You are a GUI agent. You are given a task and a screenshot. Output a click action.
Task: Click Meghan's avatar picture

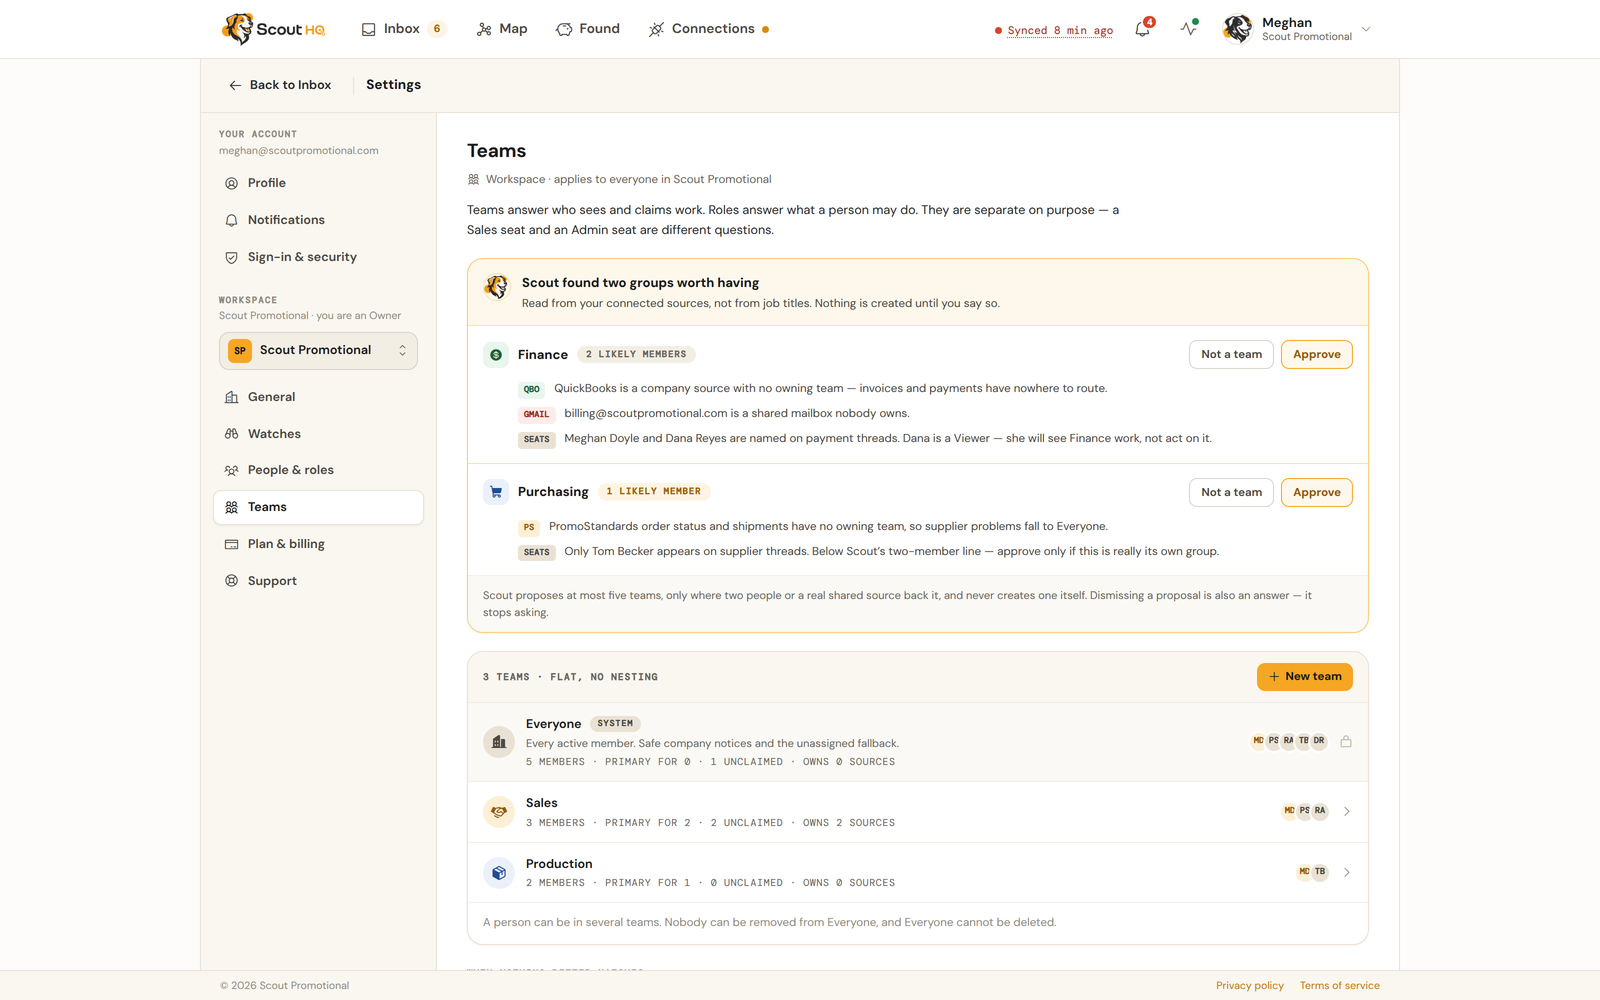[1238, 29]
